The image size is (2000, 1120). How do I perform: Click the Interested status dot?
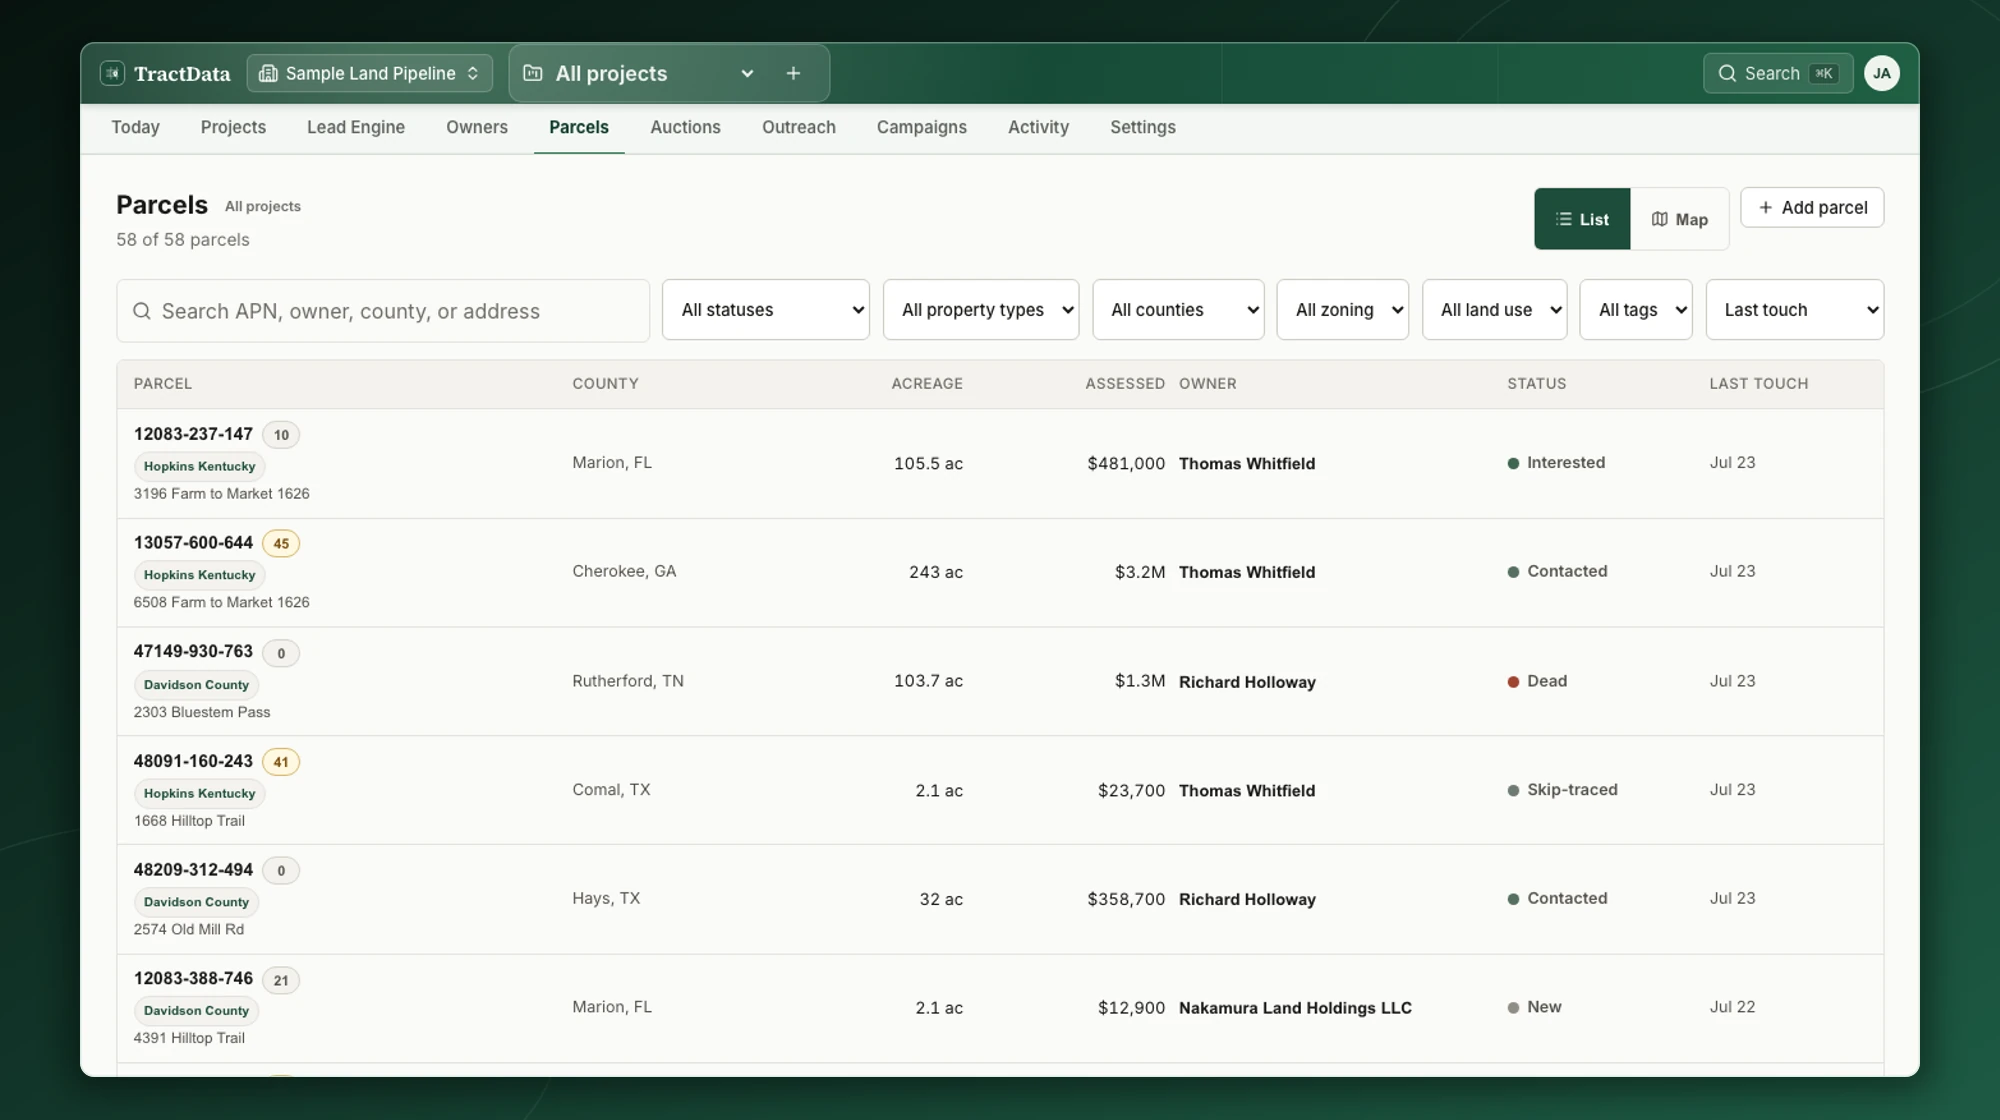1513,463
